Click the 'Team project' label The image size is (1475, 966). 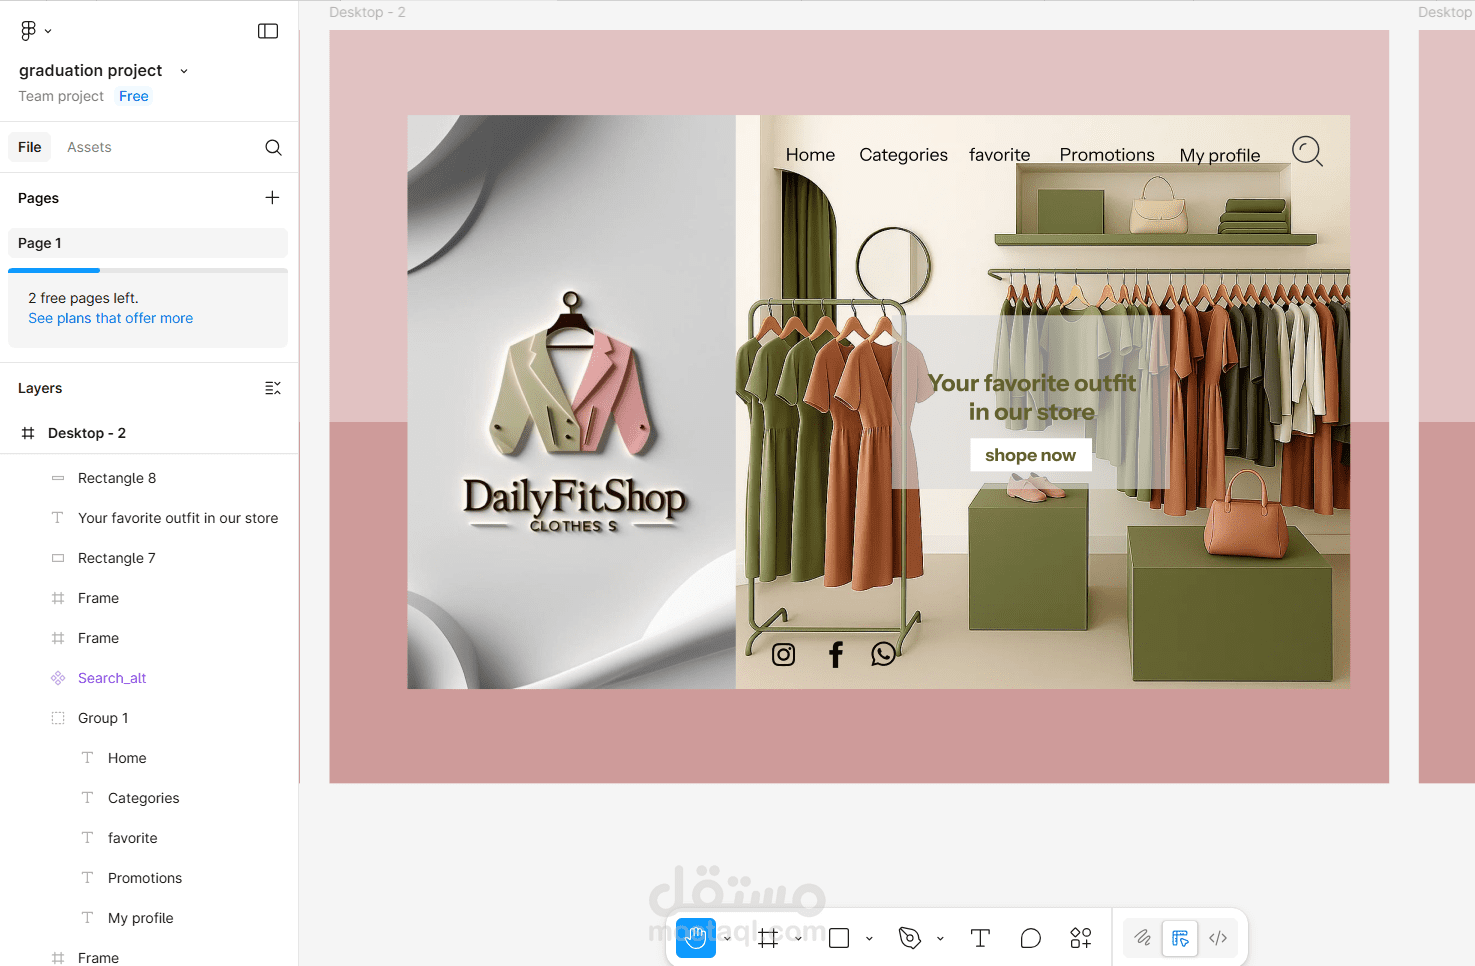[61, 96]
